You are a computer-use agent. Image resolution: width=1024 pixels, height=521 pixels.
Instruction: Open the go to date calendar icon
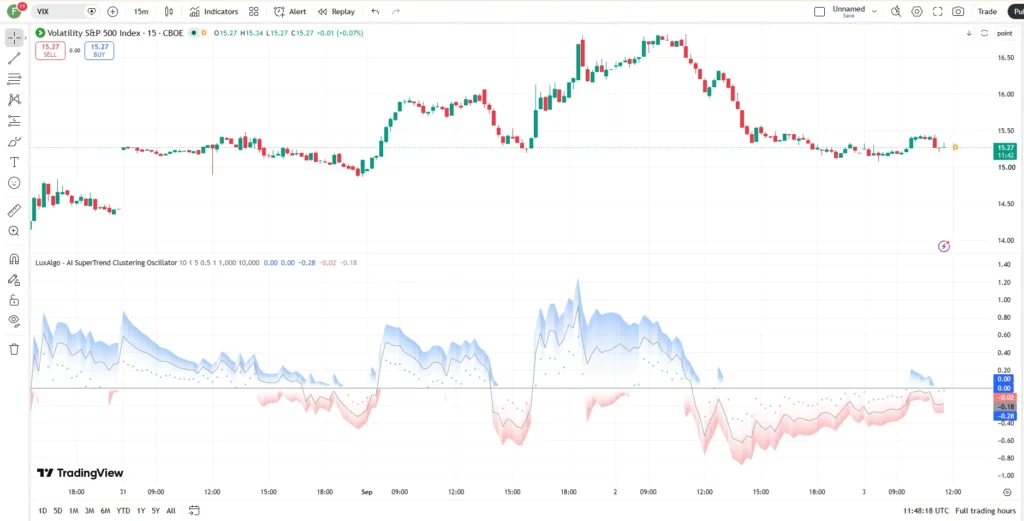[x=194, y=511]
